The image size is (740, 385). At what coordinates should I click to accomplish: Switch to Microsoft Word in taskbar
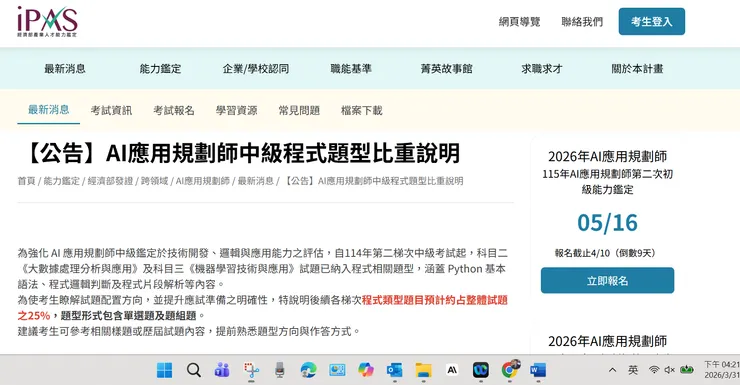(x=538, y=370)
